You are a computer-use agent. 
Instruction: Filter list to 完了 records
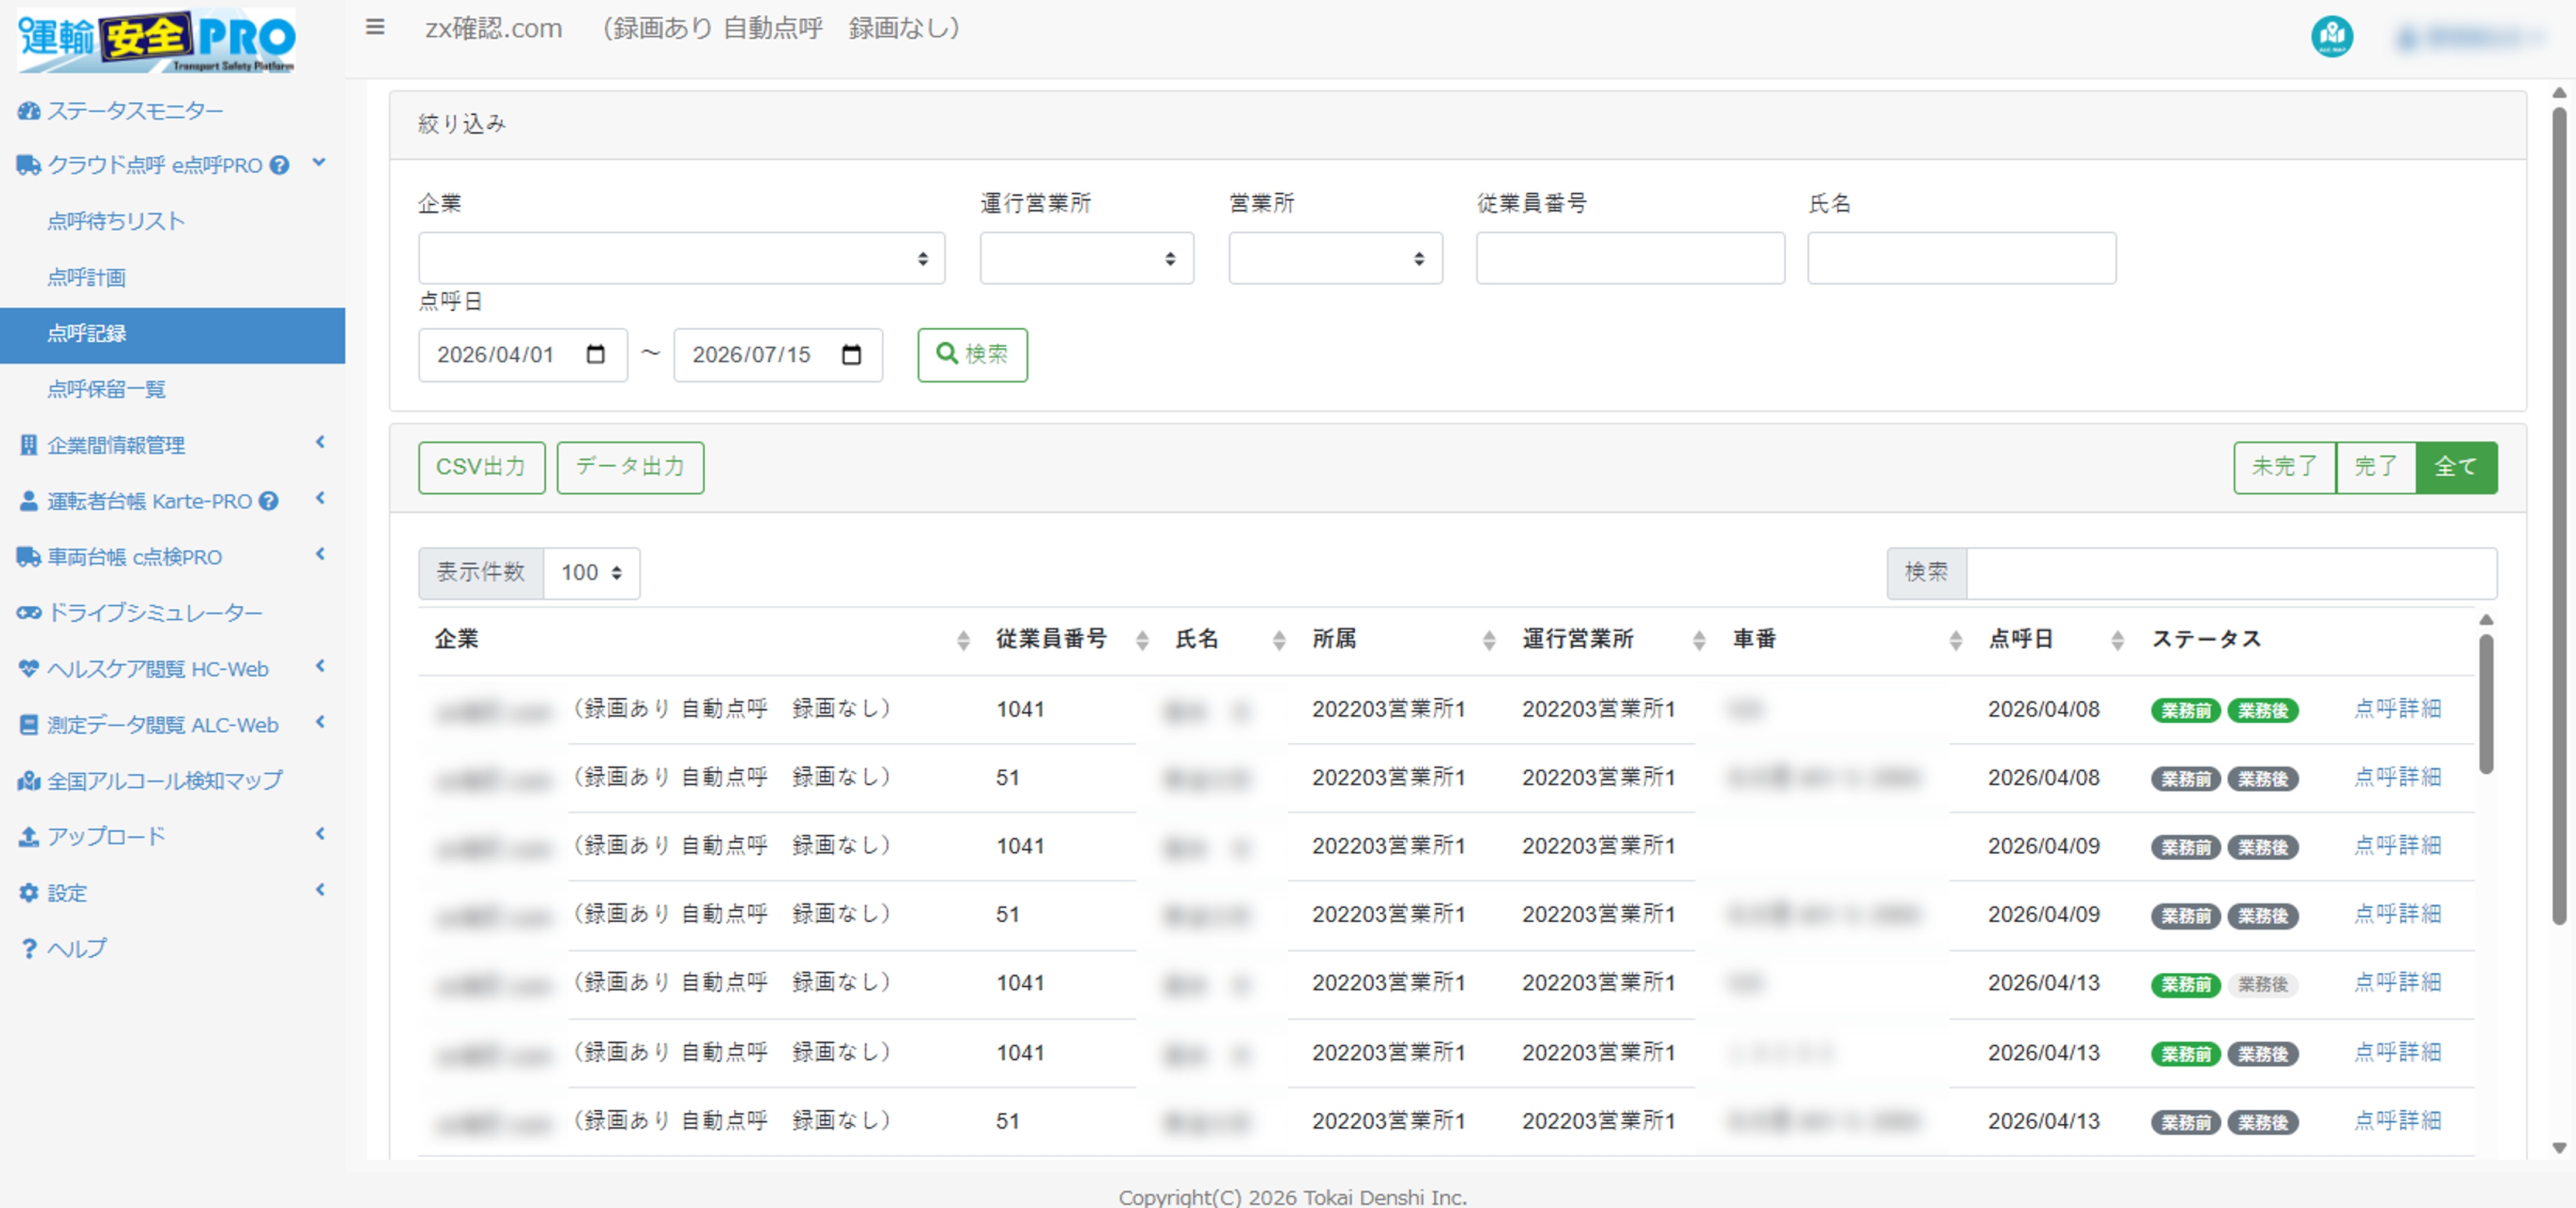(2375, 467)
